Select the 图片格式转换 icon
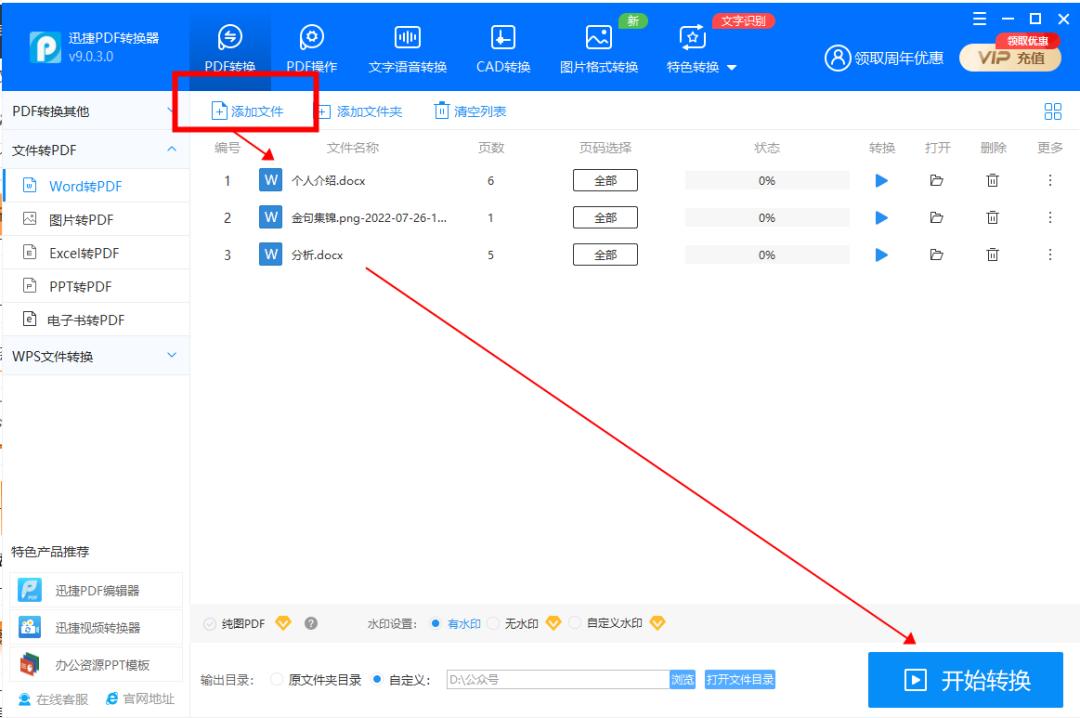Image resolution: width=1080 pixels, height=718 pixels. (x=597, y=40)
